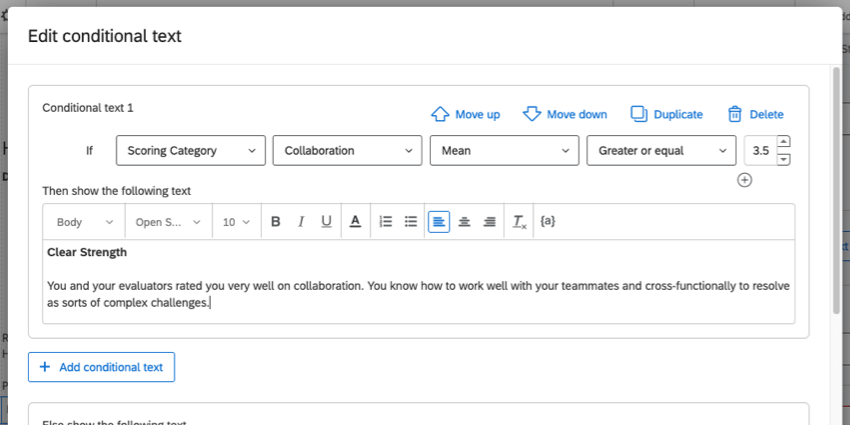Insert a numbered list
The image size is (850, 425).
(386, 222)
